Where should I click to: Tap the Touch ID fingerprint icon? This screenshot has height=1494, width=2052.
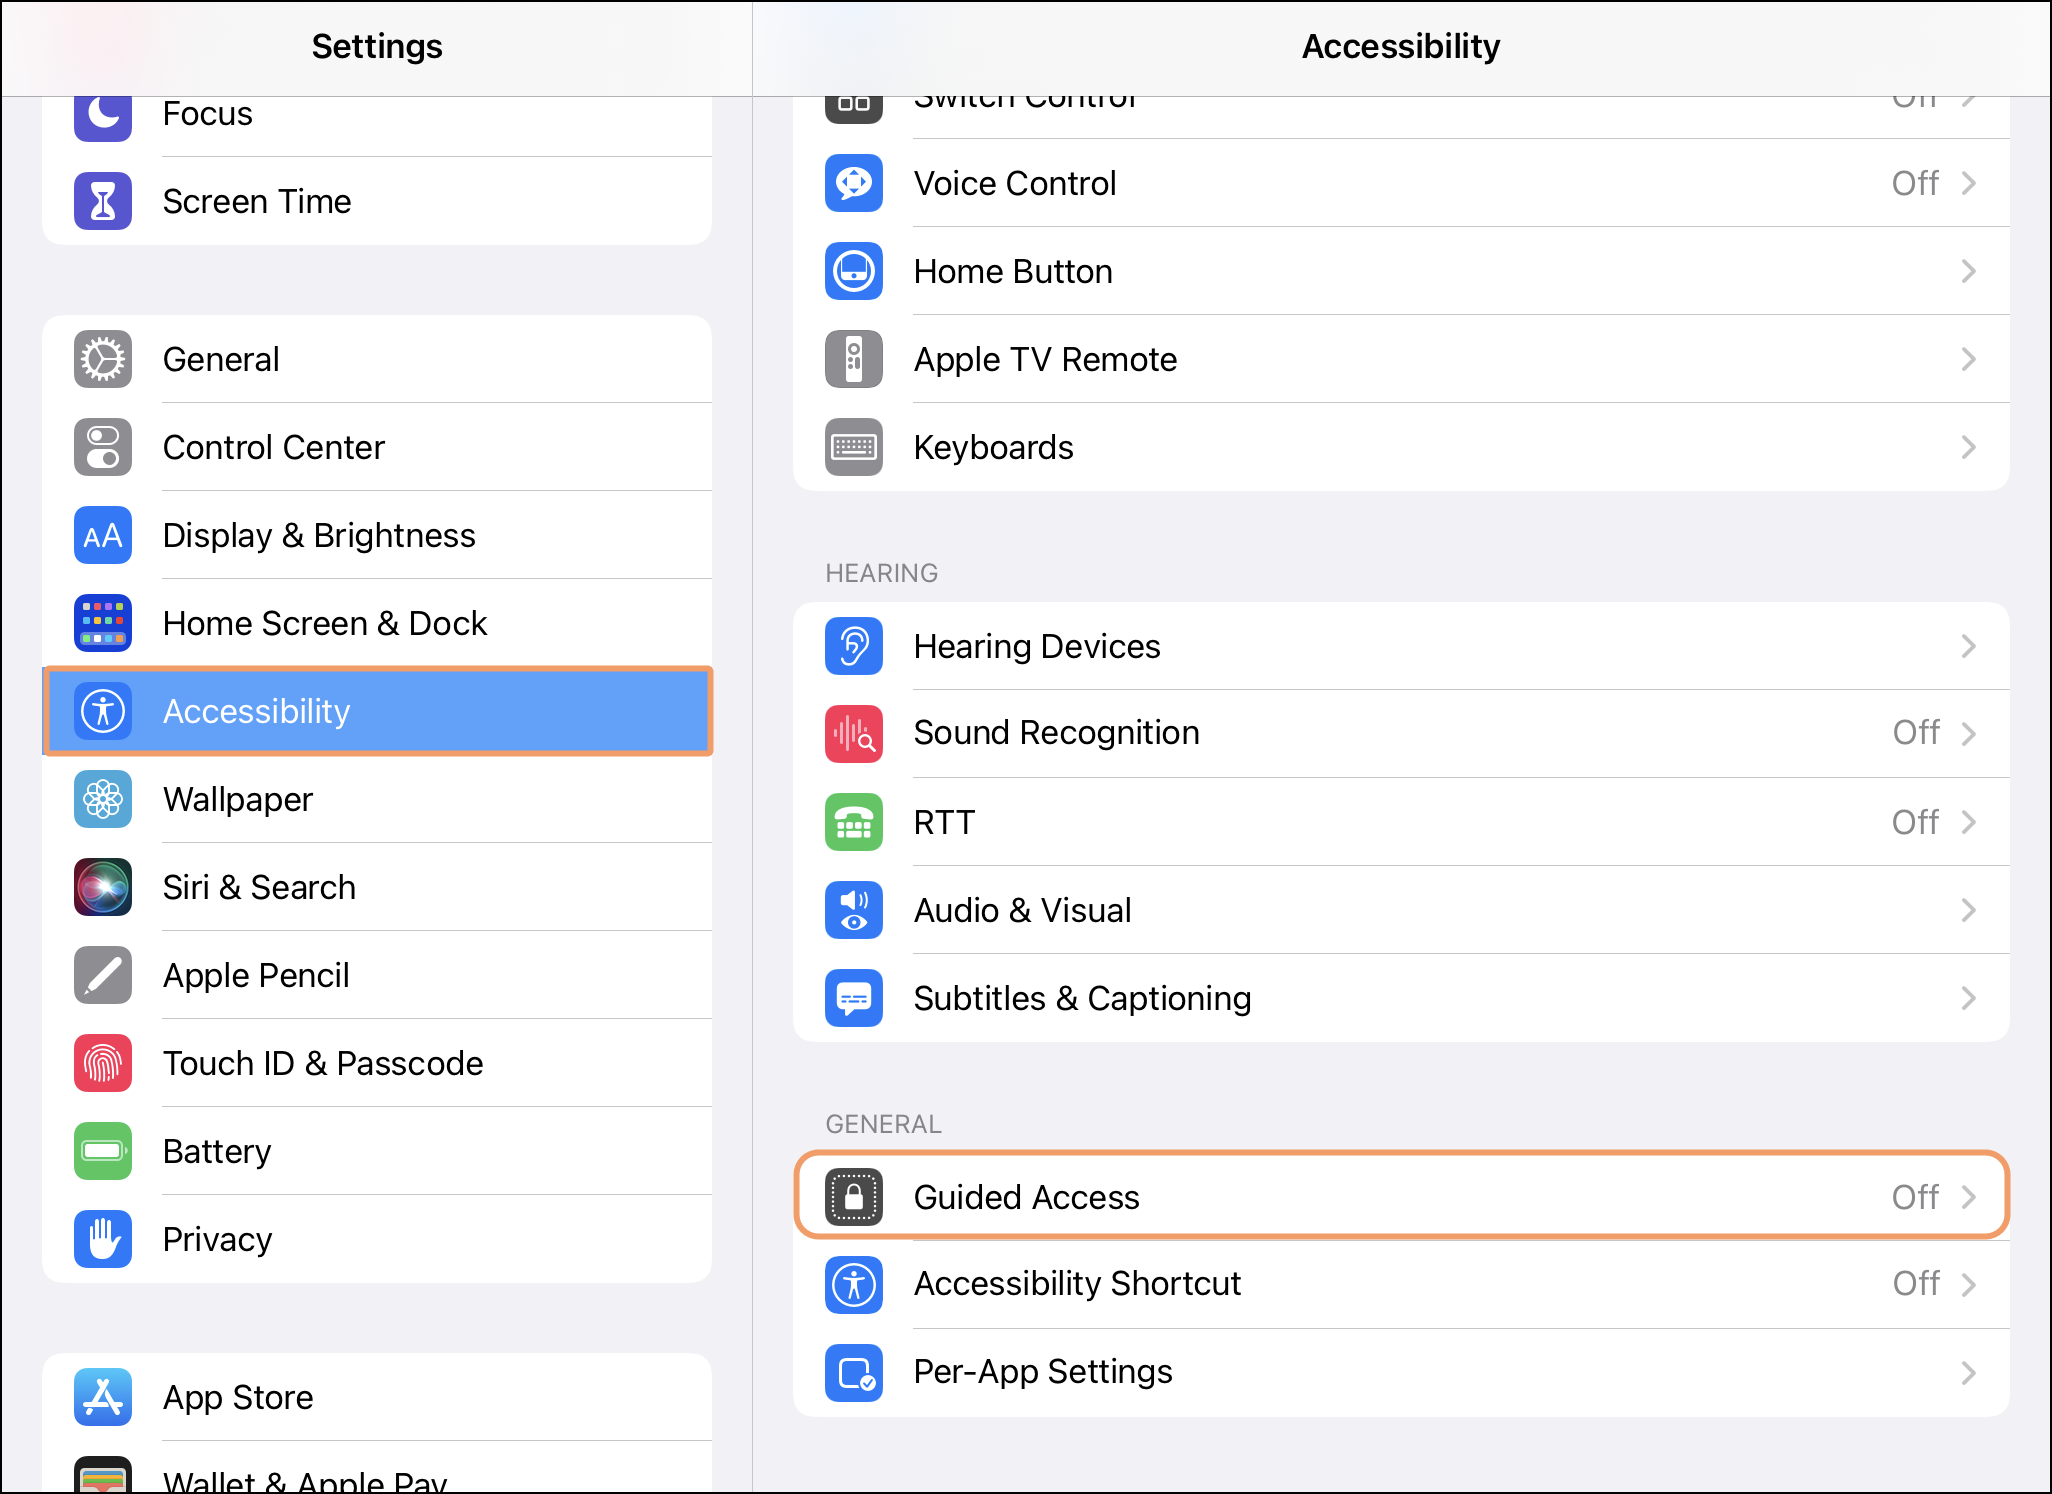(x=103, y=1063)
